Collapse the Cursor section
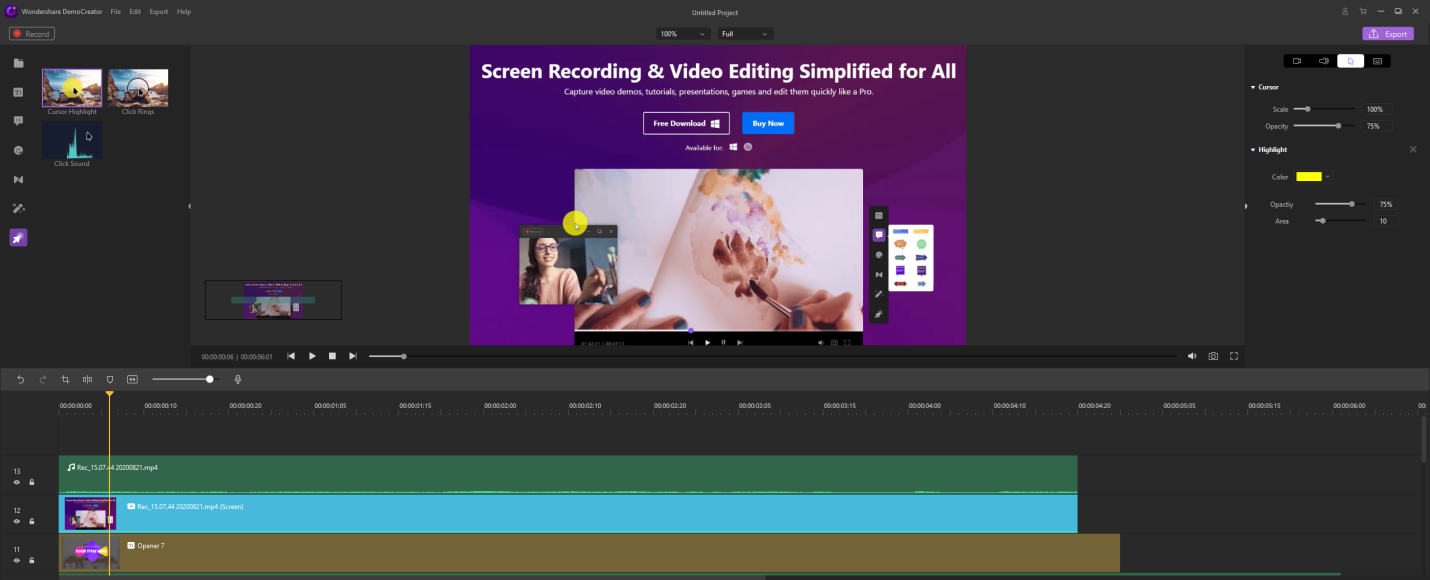The height and width of the screenshot is (580, 1430). point(1253,87)
